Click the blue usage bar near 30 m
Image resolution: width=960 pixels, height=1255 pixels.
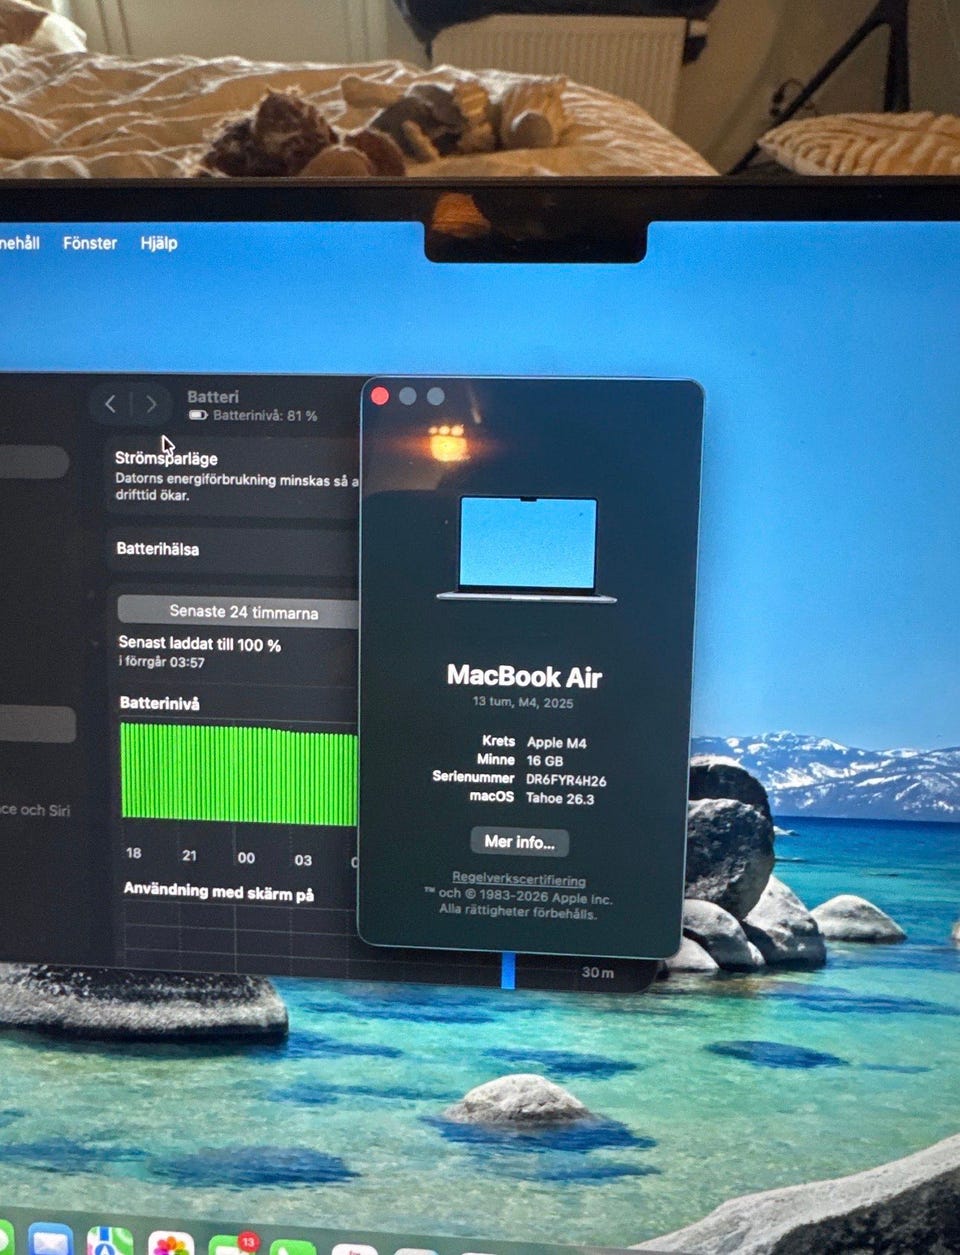pyautogui.click(x=508, y=970)
